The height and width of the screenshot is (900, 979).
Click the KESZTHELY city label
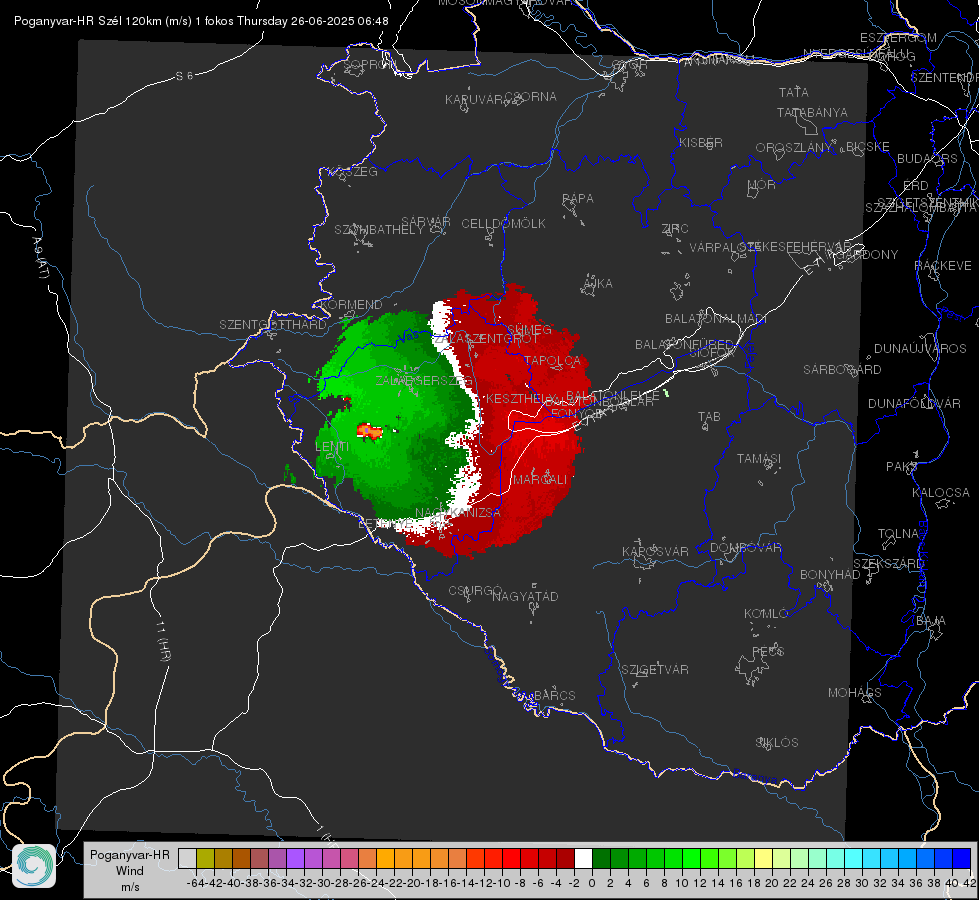tap(520, 398)
